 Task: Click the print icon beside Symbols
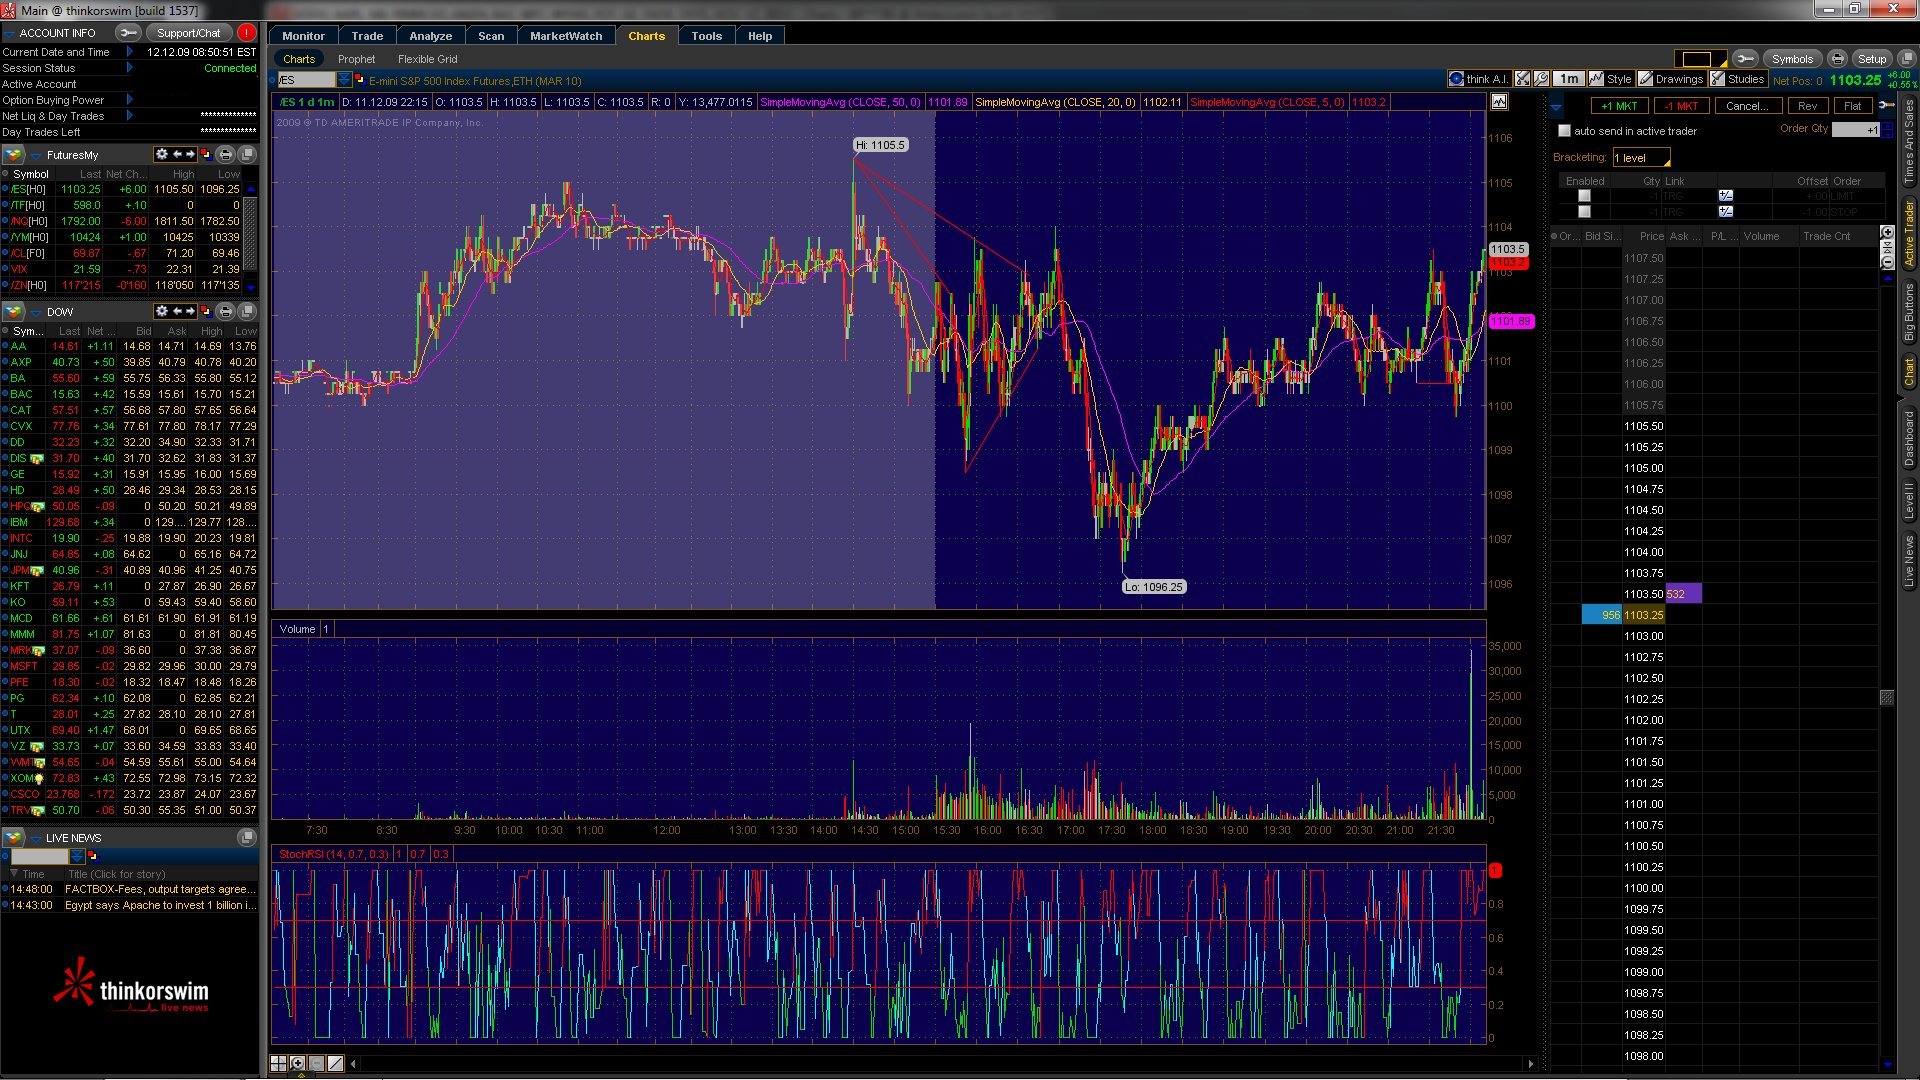[x=1837, y=59]
